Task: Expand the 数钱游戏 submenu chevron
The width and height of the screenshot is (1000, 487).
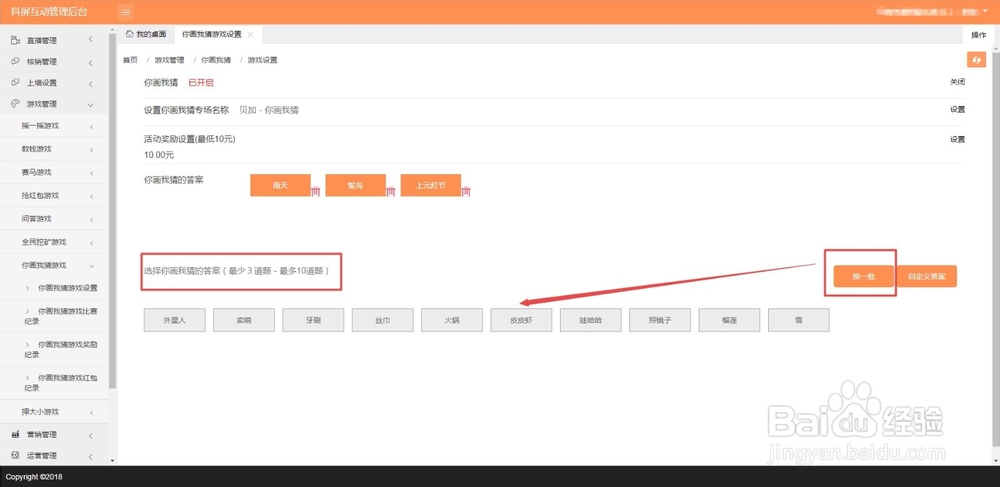Action: (91, 150)
